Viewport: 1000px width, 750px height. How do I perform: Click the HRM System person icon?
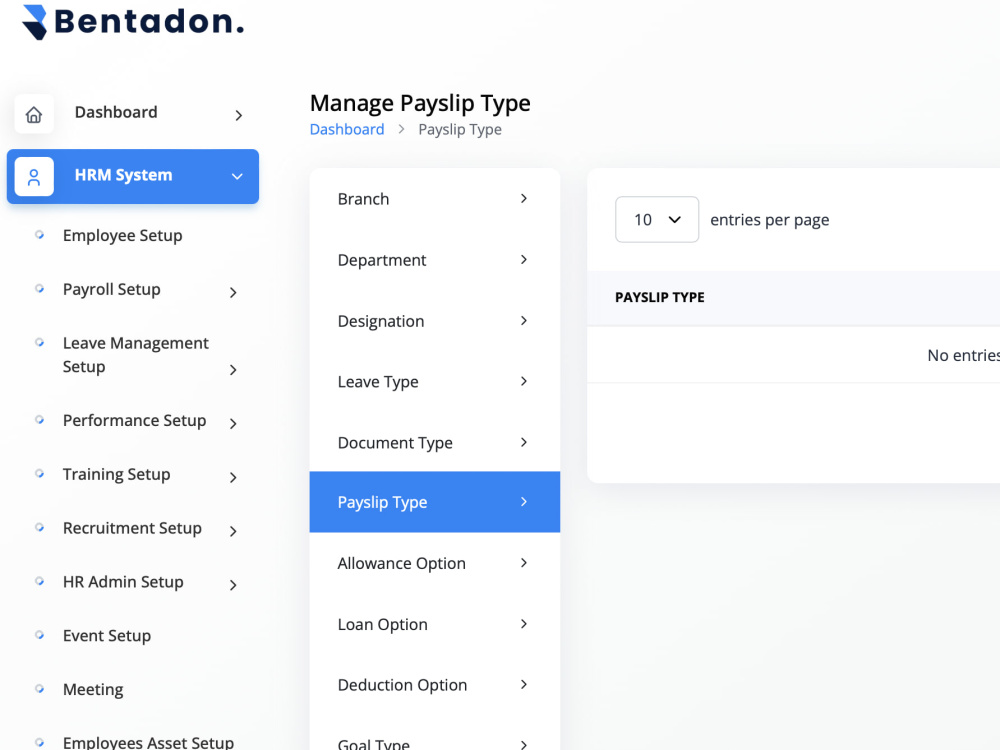tap(34, 177)
